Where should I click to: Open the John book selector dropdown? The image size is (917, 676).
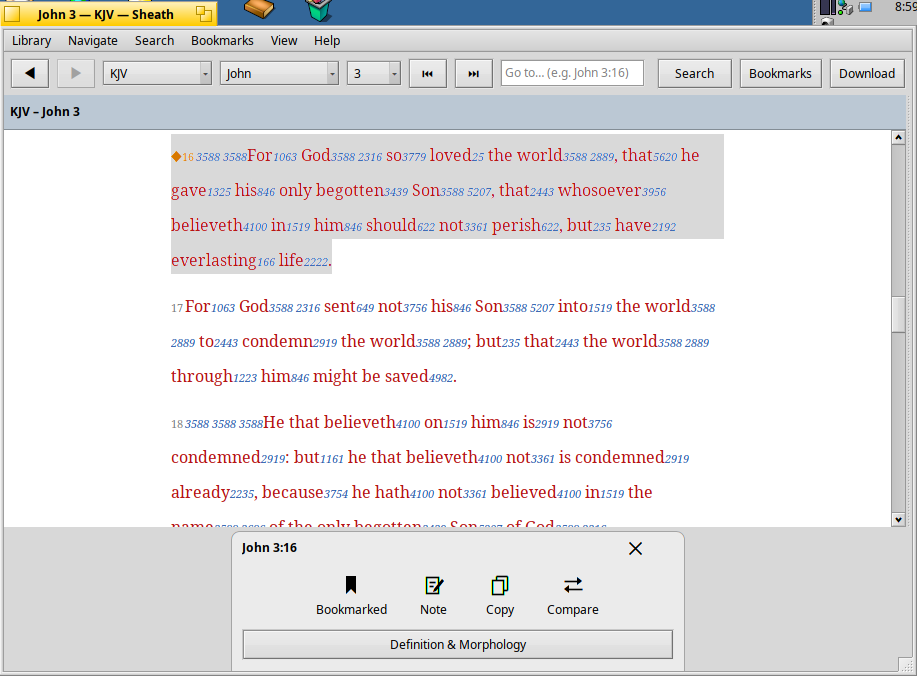[x=279, y=74]
